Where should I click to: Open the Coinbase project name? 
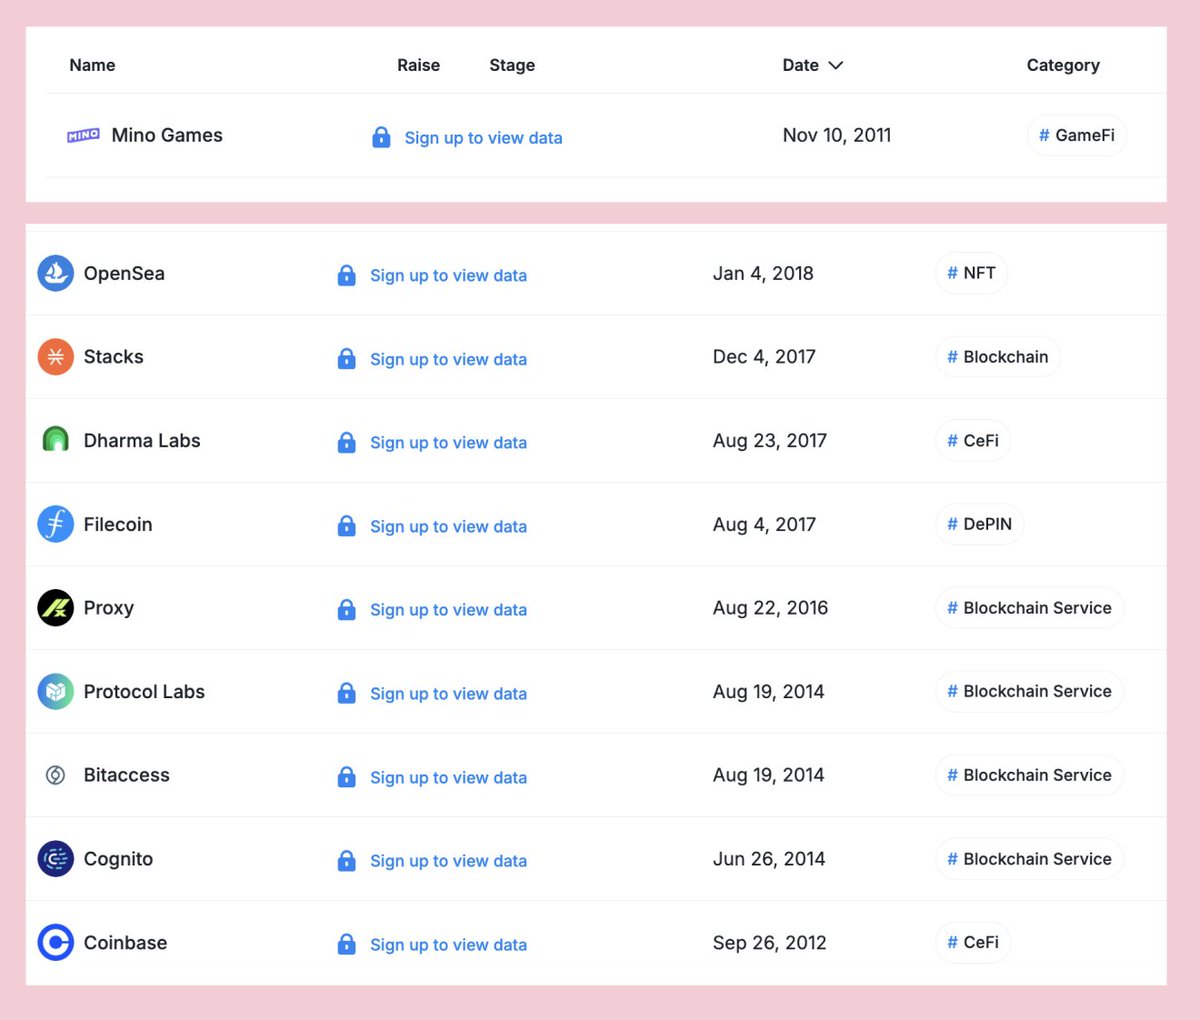(x=125, y=943)
